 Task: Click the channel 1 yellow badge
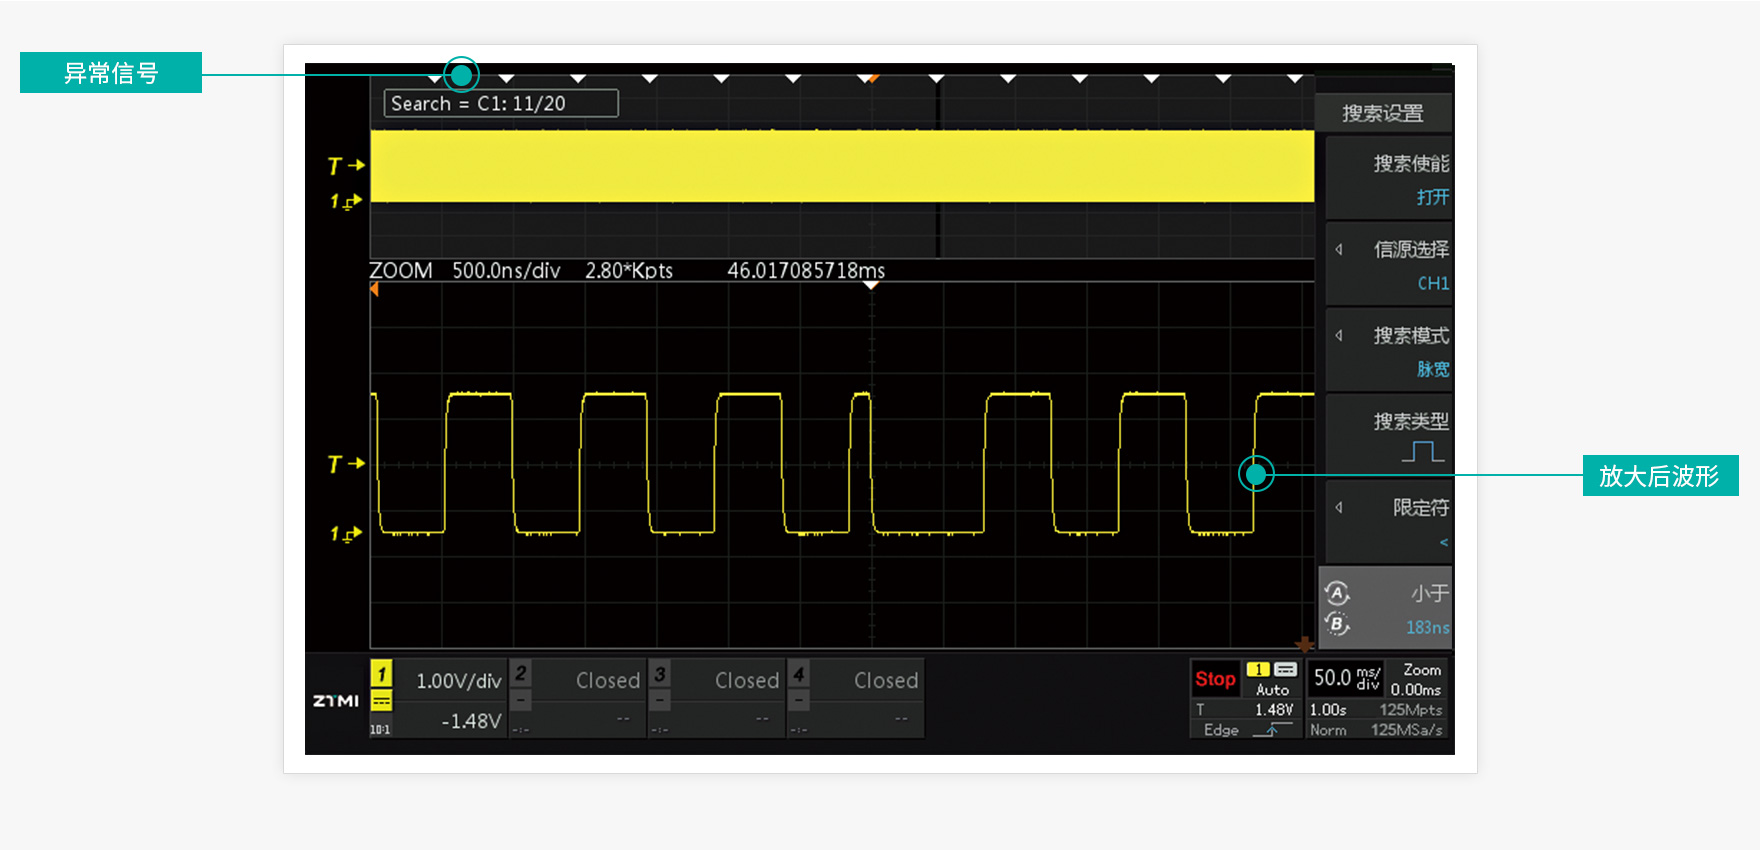pyautogui.click(x=381, y=675)
